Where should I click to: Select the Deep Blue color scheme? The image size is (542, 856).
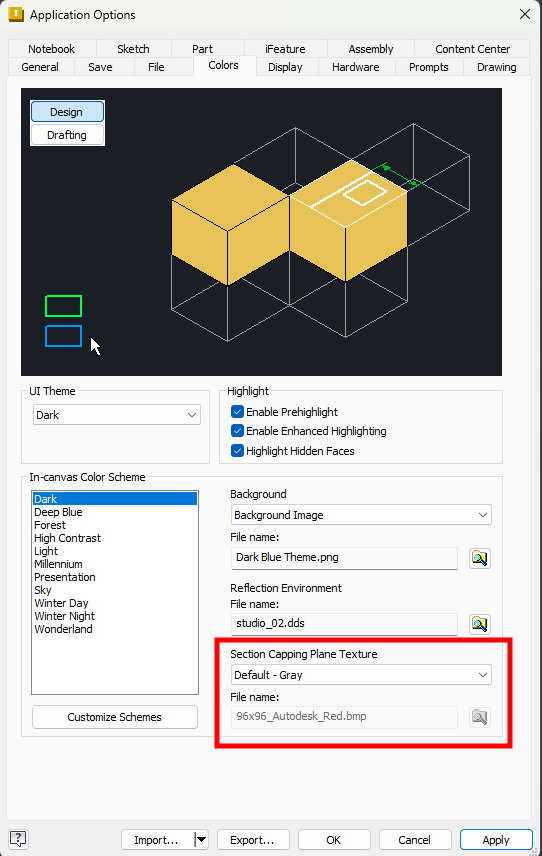coord(115,512)
